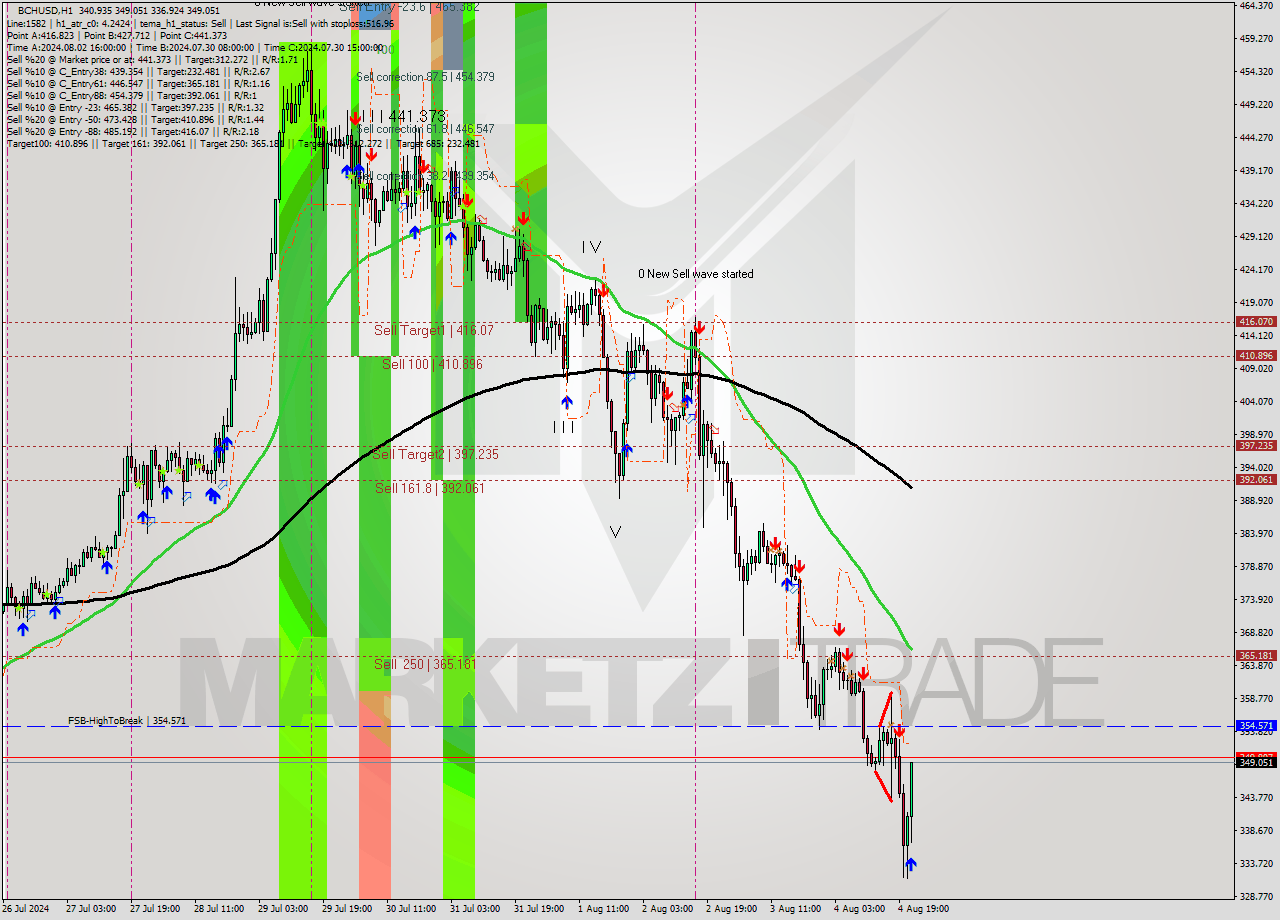Click the red 392.061 price axis tag

(1256, 480)
